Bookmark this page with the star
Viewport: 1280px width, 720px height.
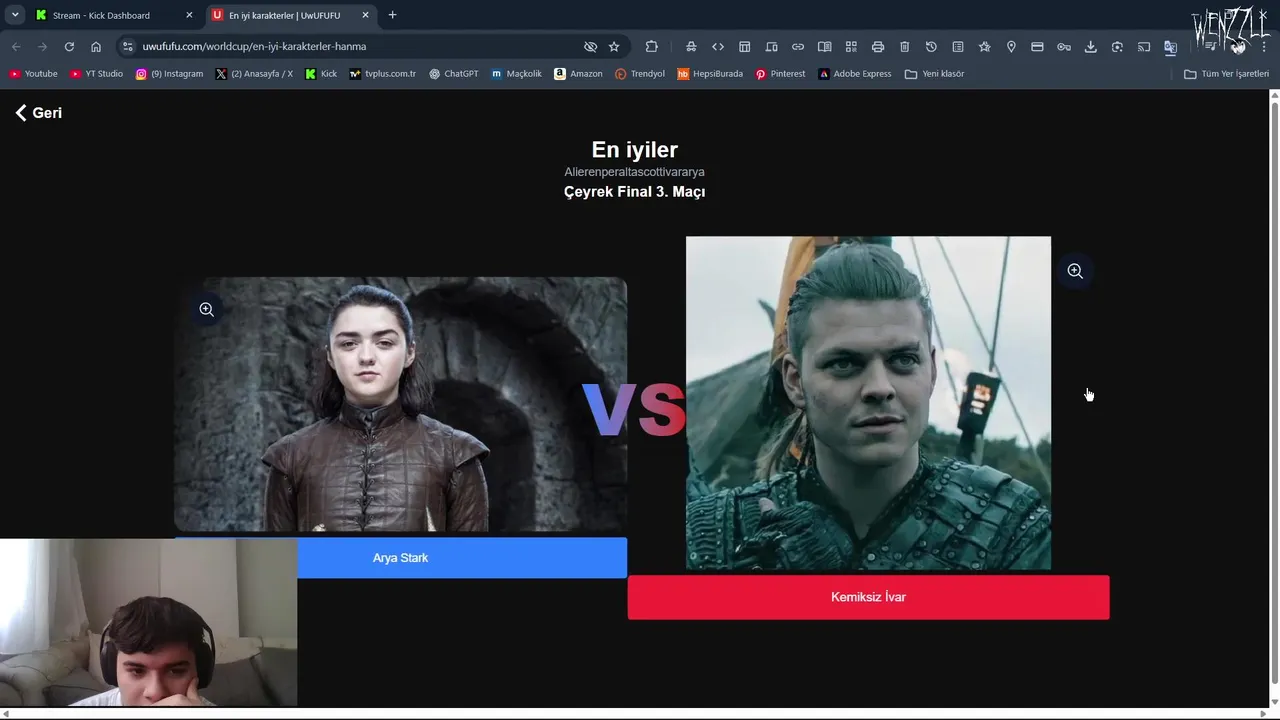coord(614,46)
